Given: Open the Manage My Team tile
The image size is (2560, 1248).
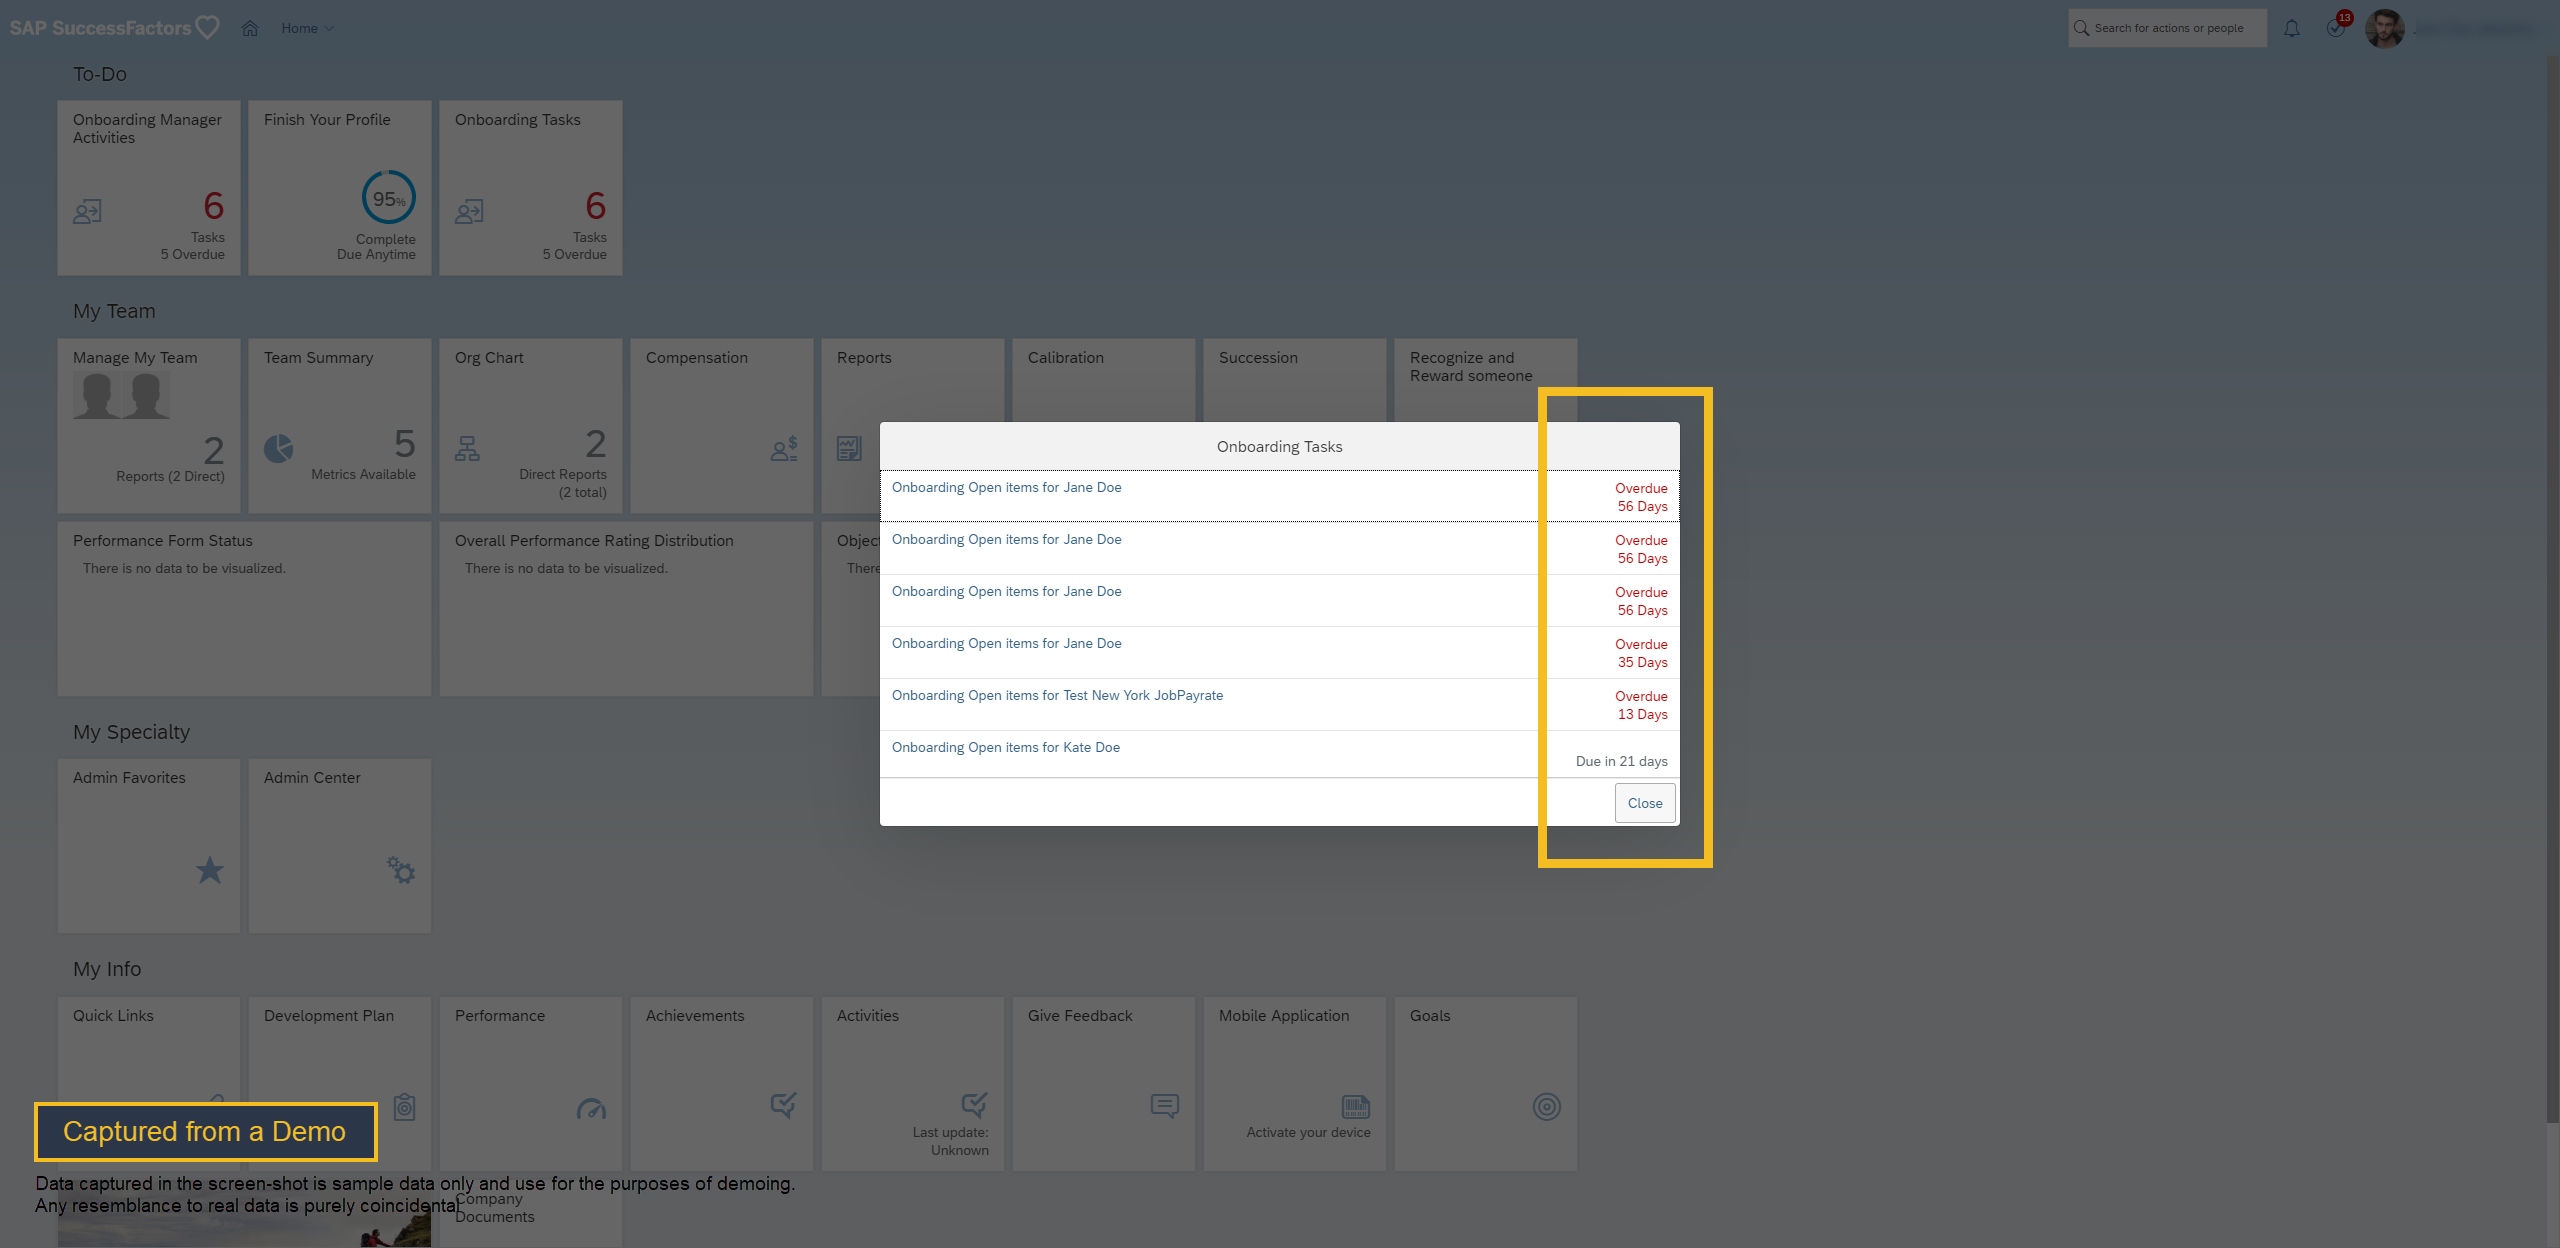Looking at the screenshot, I should (x=149, y=425).
